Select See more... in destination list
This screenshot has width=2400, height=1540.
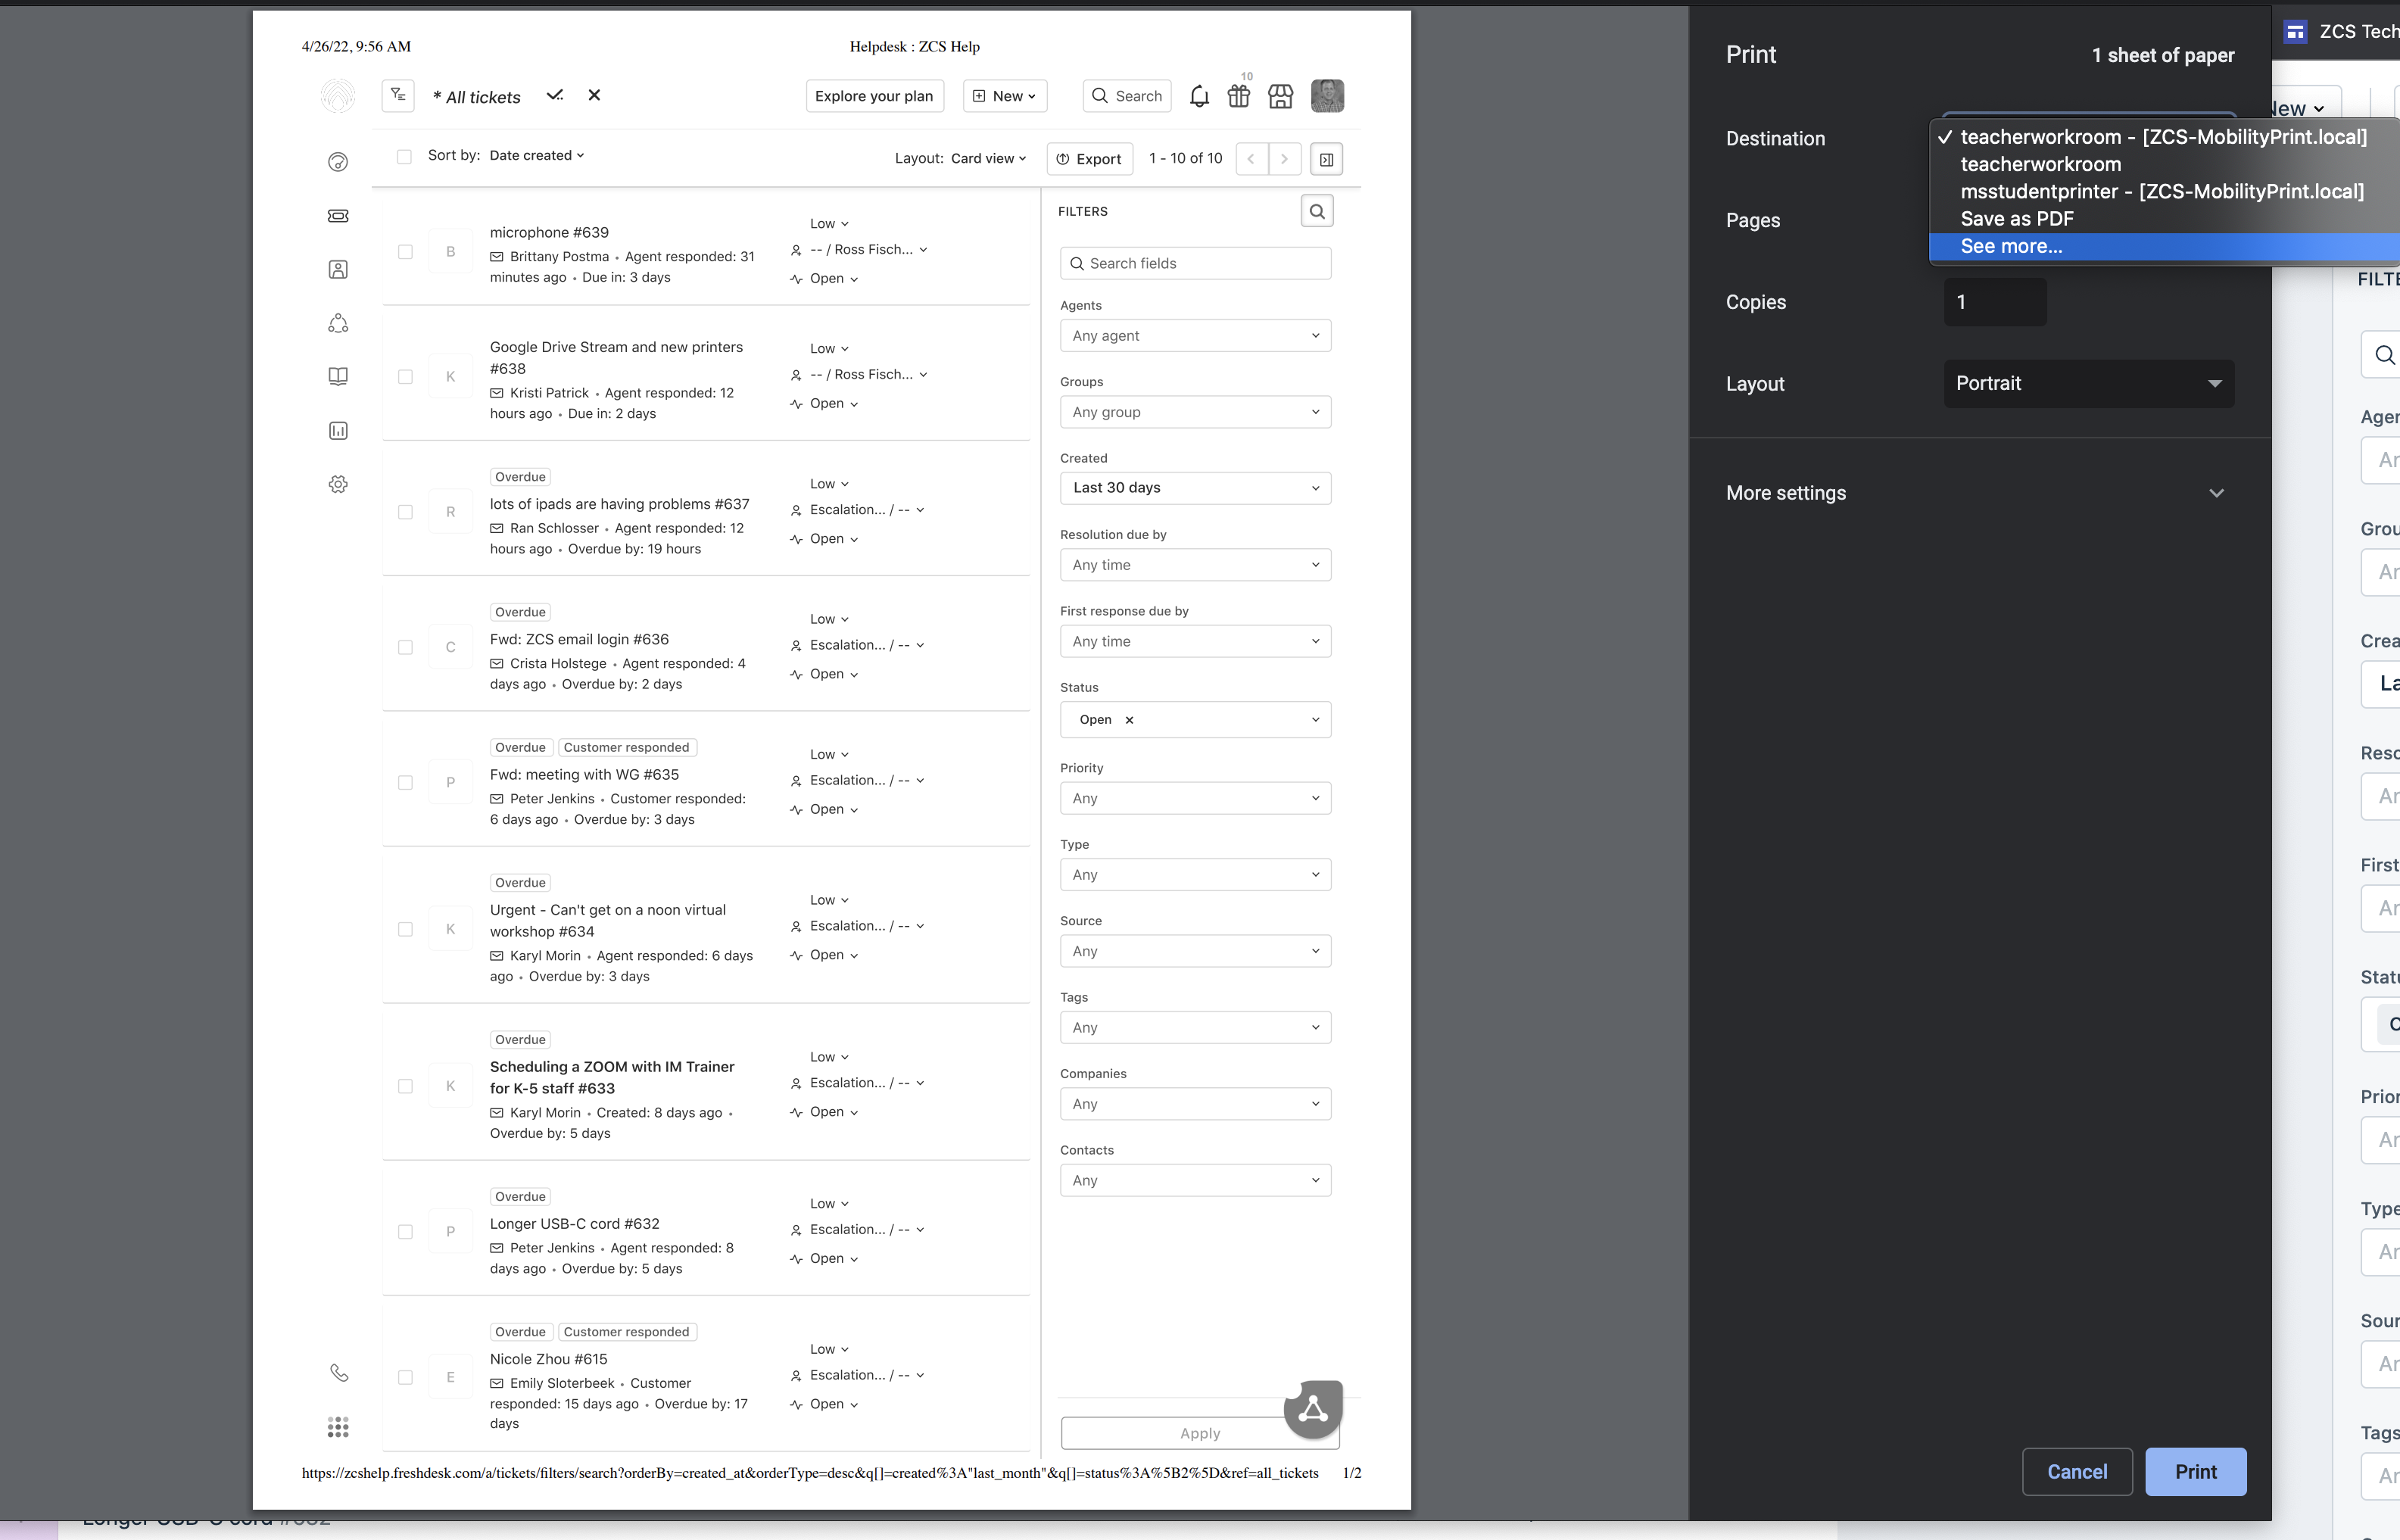tap(2010, 246)
